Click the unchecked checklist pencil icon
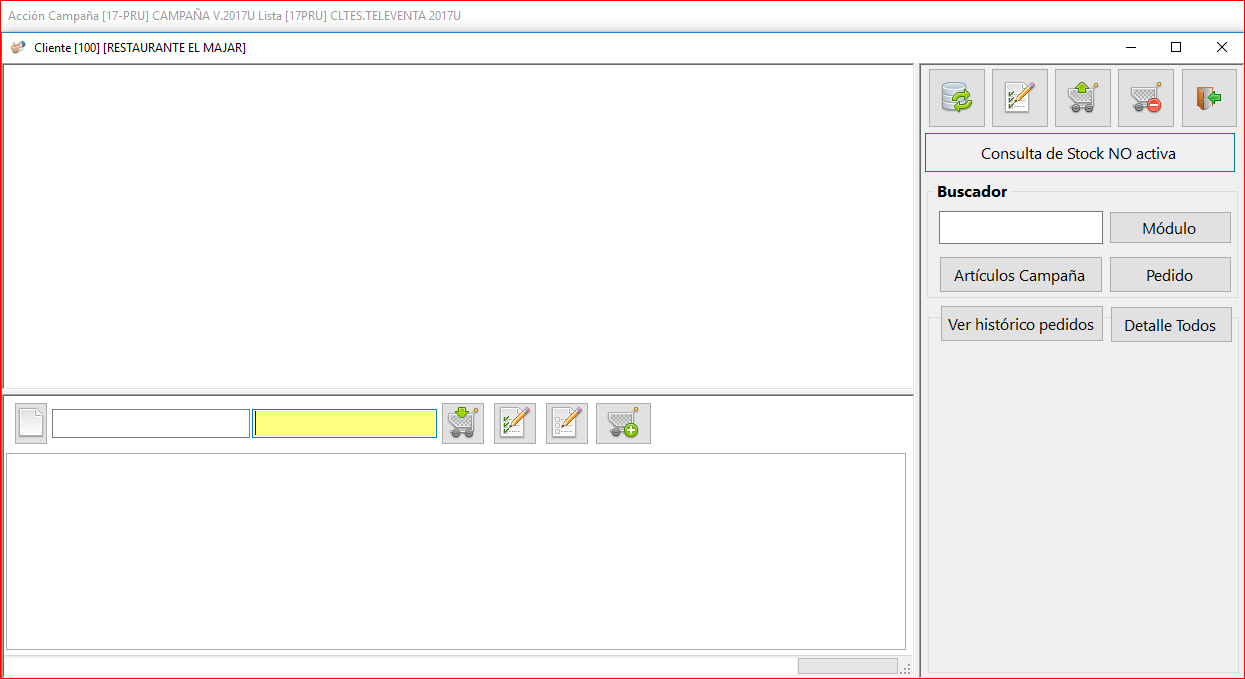The height and width of the screenshot is (679, 1245). tap(567, 423)
